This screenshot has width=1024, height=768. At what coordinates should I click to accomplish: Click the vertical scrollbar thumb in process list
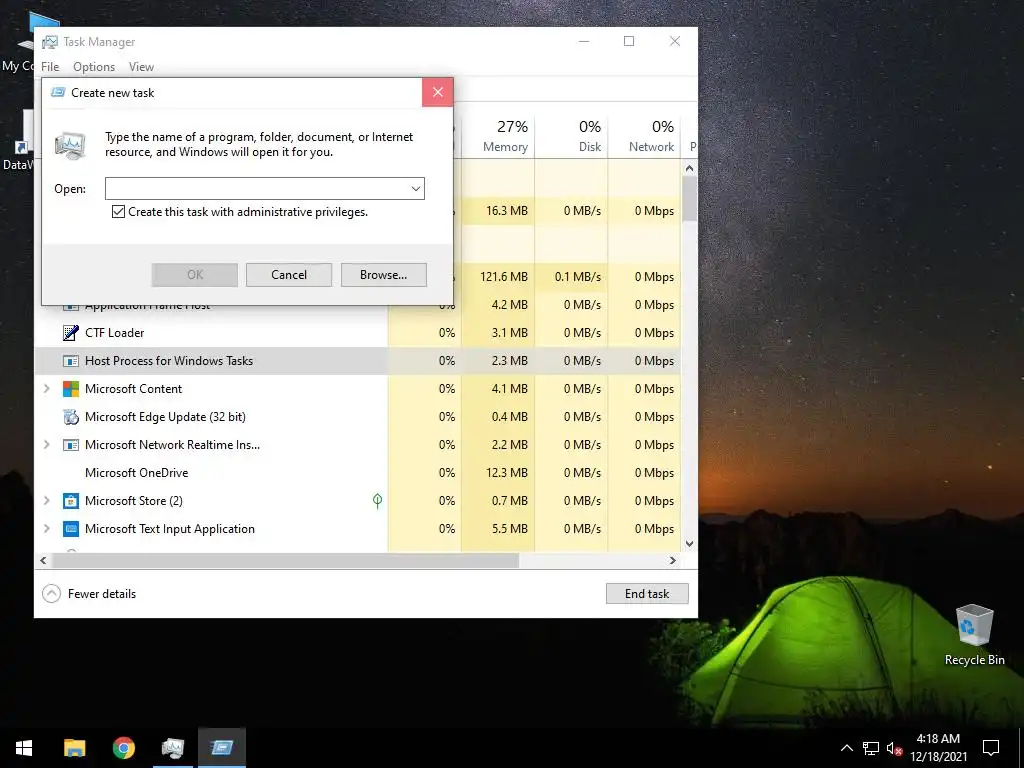point(690,199)
